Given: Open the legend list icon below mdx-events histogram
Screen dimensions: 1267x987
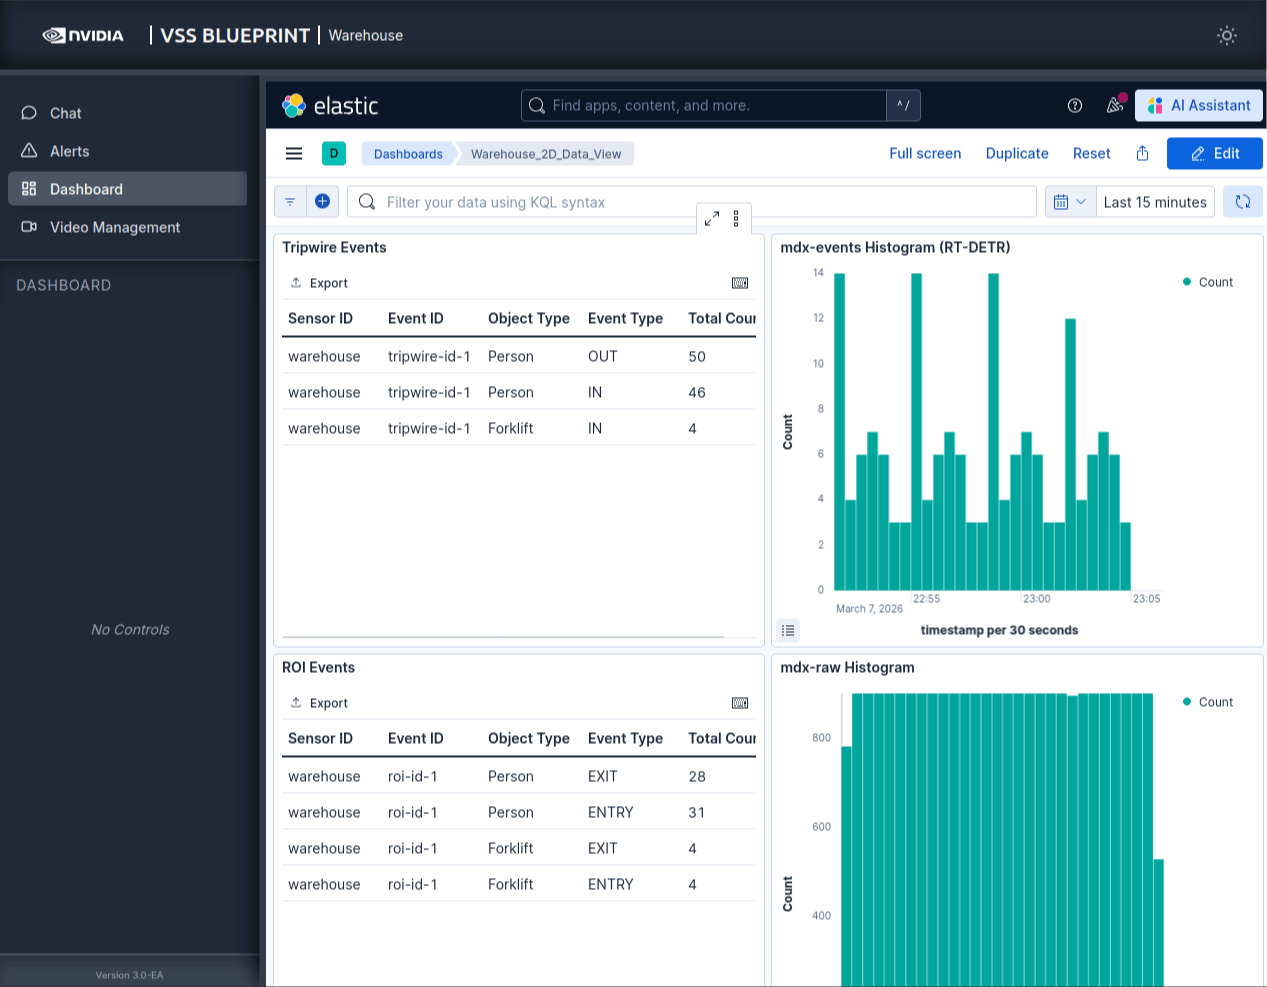Looking at the screenshot, I should point(787,630).
